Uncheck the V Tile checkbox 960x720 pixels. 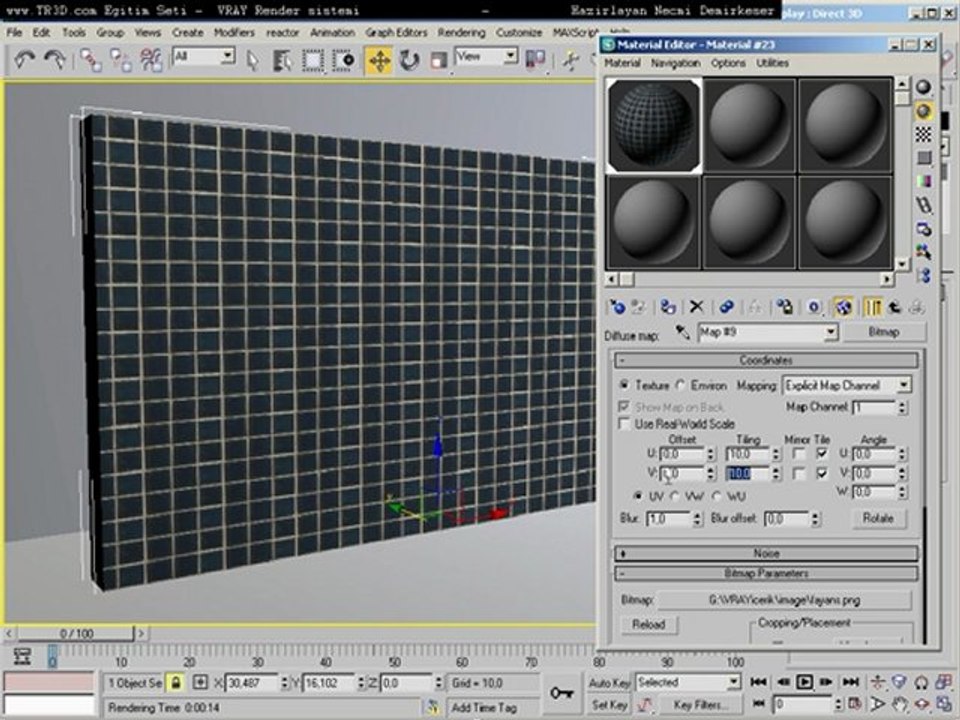coord(822,473)
